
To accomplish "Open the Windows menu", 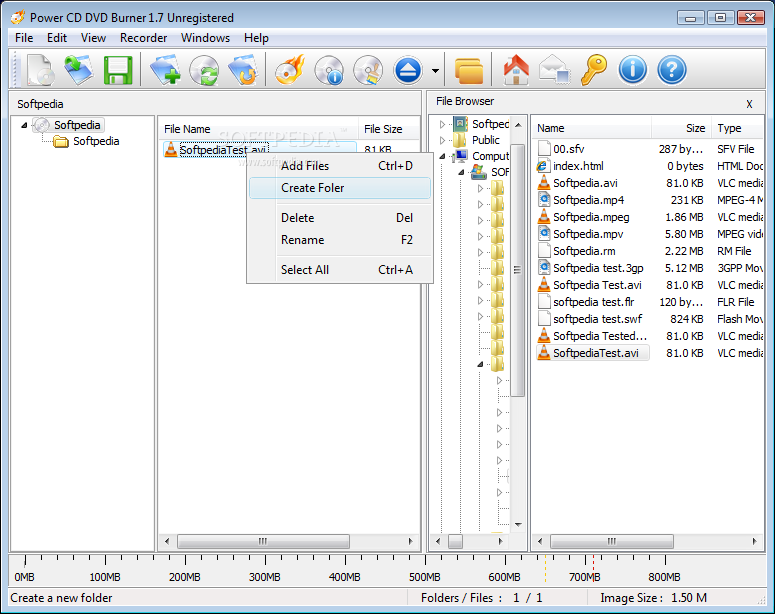I will point(205,38).
